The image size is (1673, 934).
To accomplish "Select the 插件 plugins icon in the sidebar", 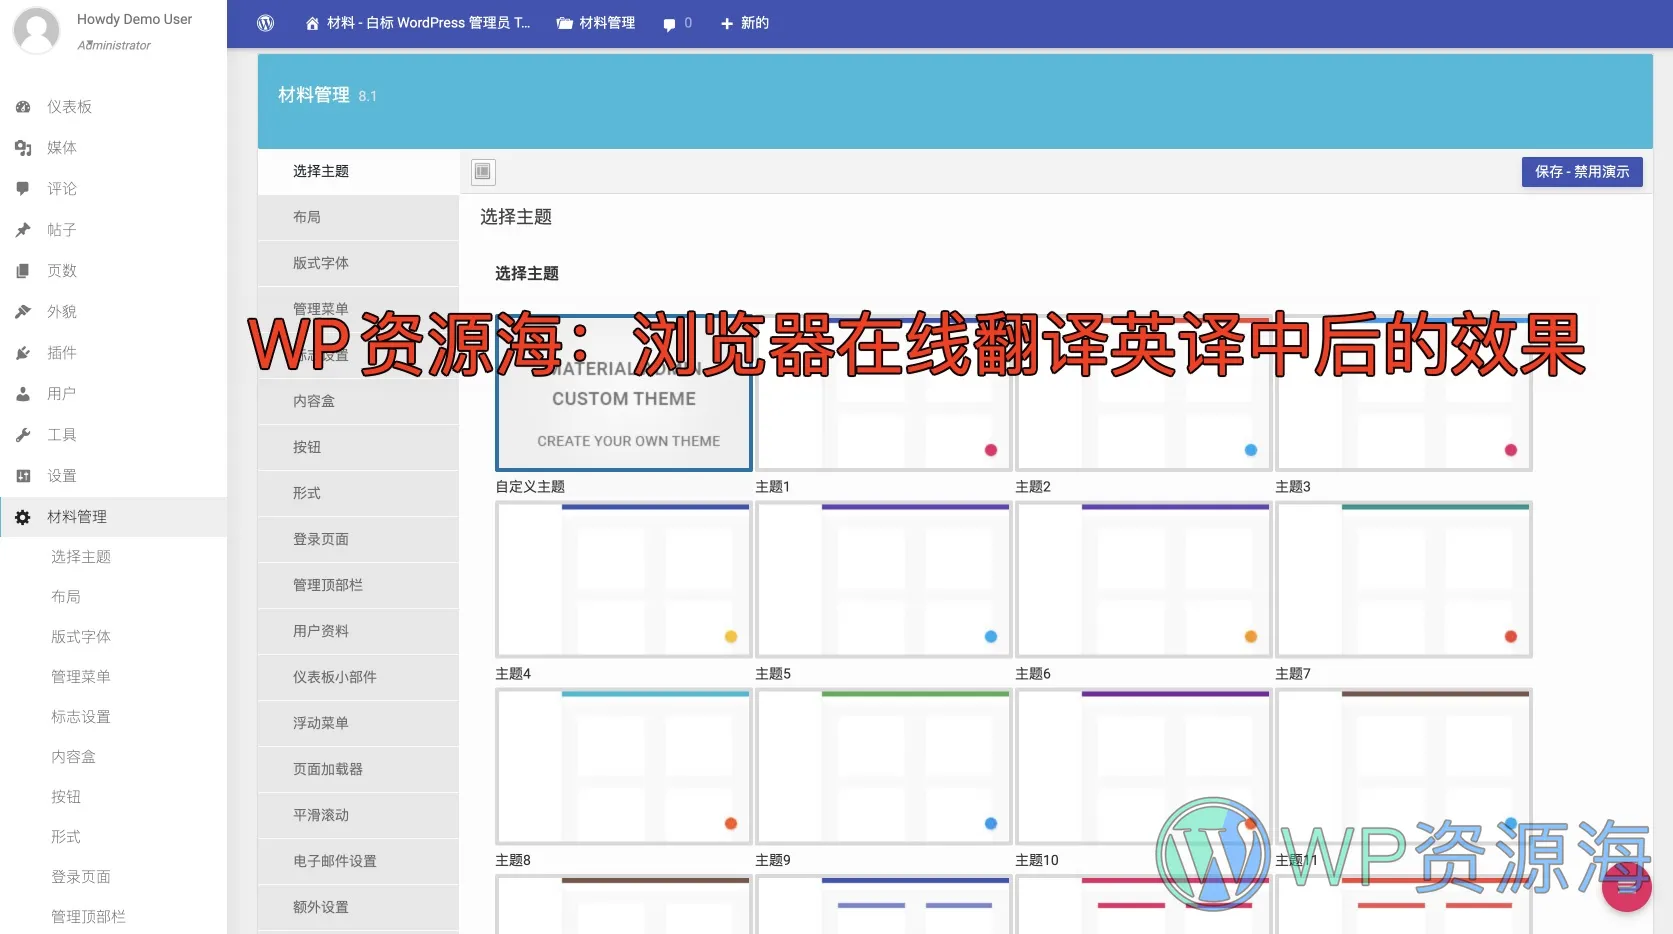I will tap(23, 353).
